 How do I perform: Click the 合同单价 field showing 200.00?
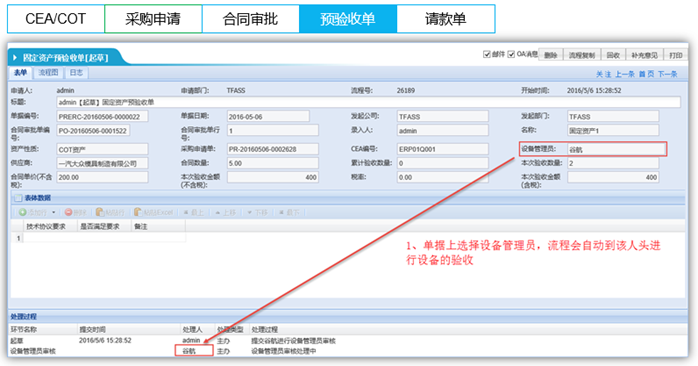coord(102,177)
